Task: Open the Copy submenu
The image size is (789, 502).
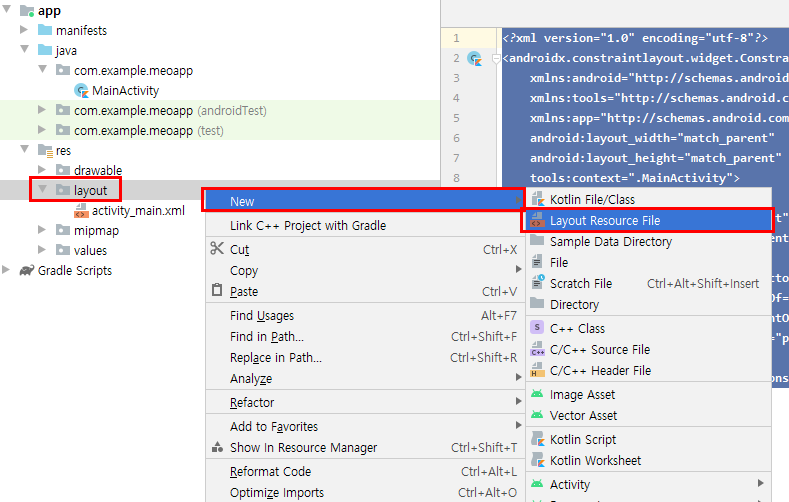Action: [x=364, y=270]
